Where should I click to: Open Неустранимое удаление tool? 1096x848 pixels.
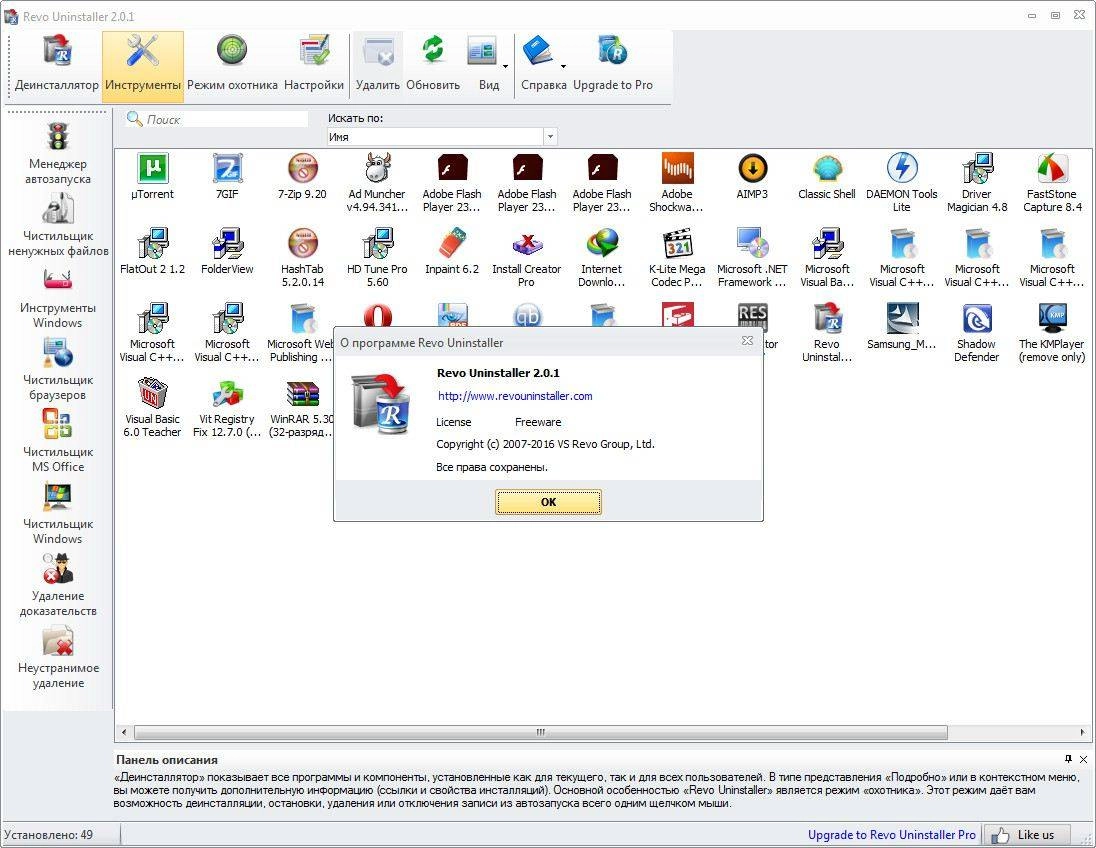pos(58,657)
